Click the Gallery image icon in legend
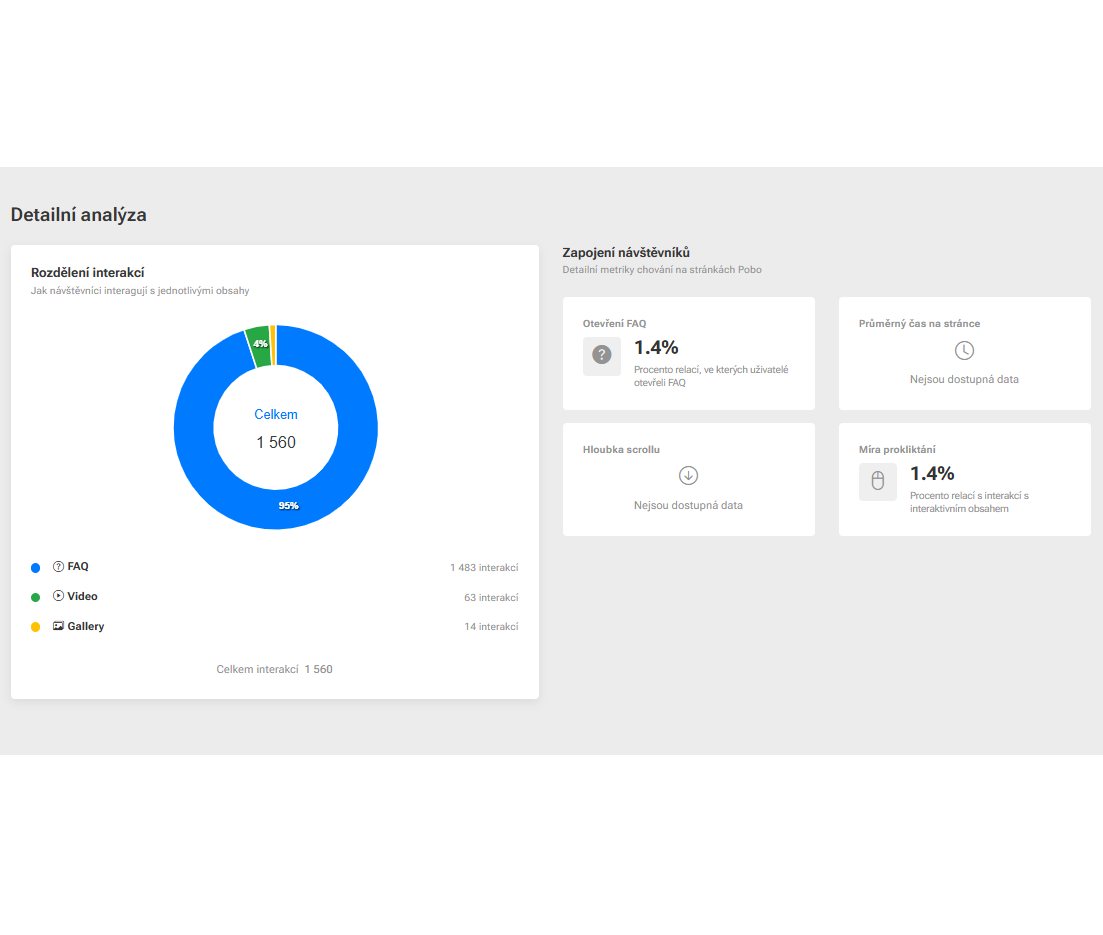This screenshot has width=1103, height=935. click(58, 626)
